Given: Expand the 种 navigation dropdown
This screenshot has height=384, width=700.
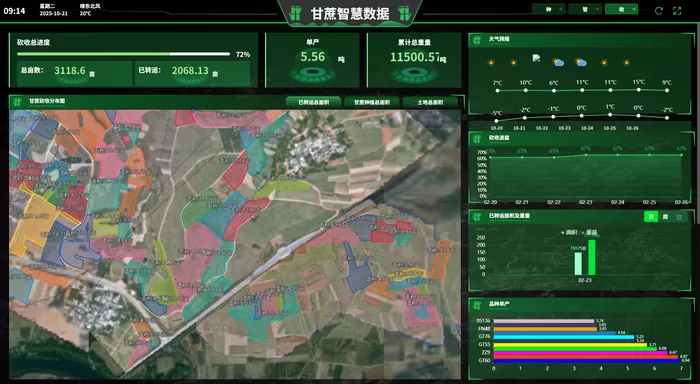Looking at the screenshot, I should (549, 9).
